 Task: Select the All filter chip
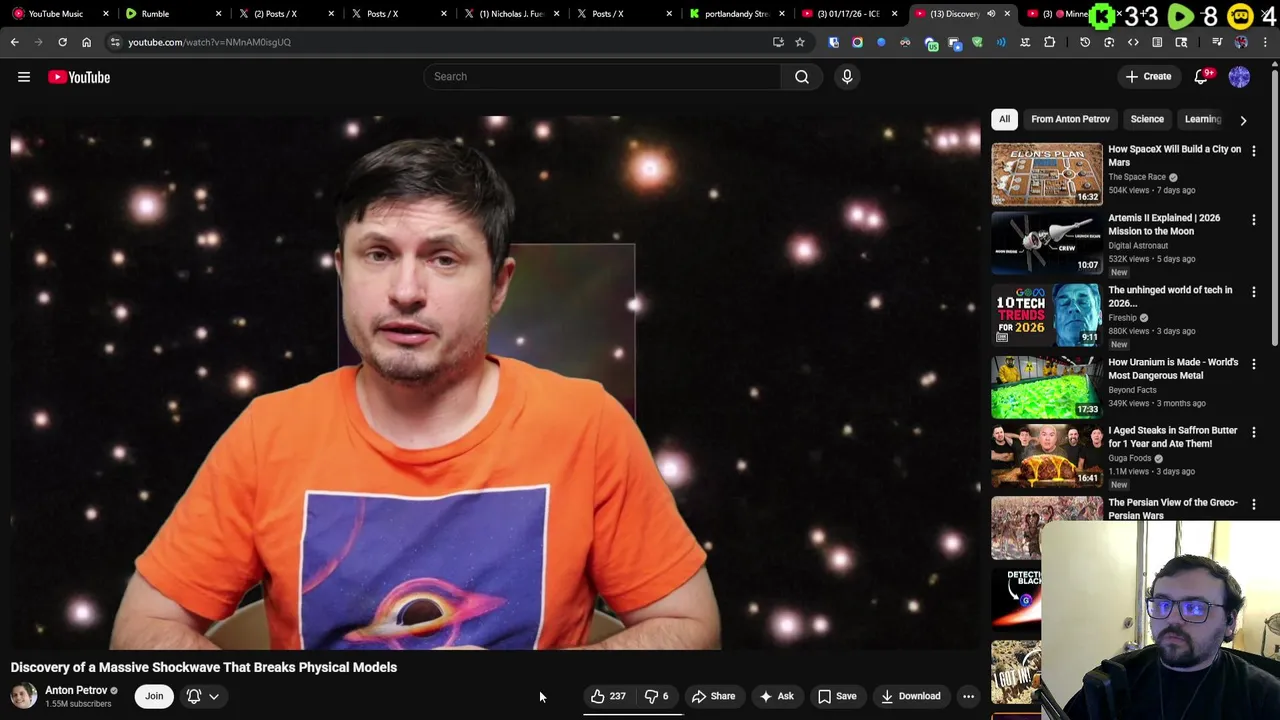coord(1004,119)
